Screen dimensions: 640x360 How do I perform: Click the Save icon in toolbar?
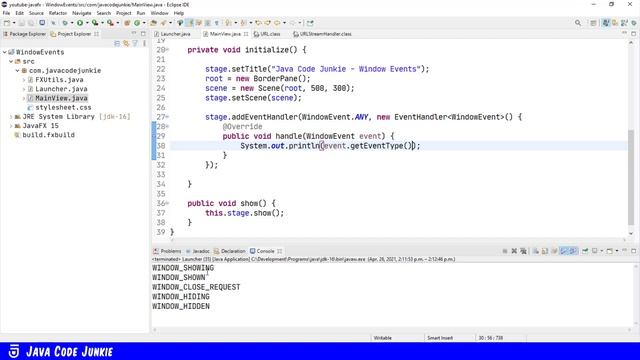pos(22,23)
